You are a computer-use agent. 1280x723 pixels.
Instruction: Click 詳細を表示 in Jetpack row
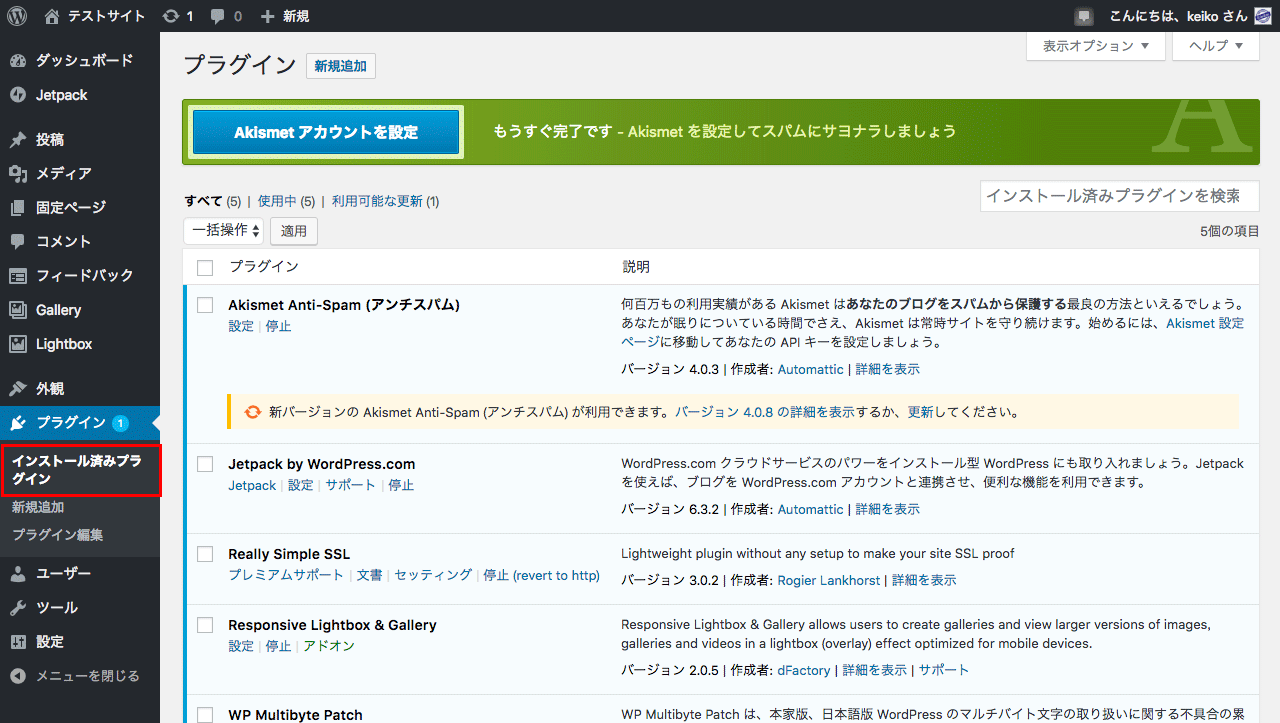pyautogui.click(x=888, y=509)
